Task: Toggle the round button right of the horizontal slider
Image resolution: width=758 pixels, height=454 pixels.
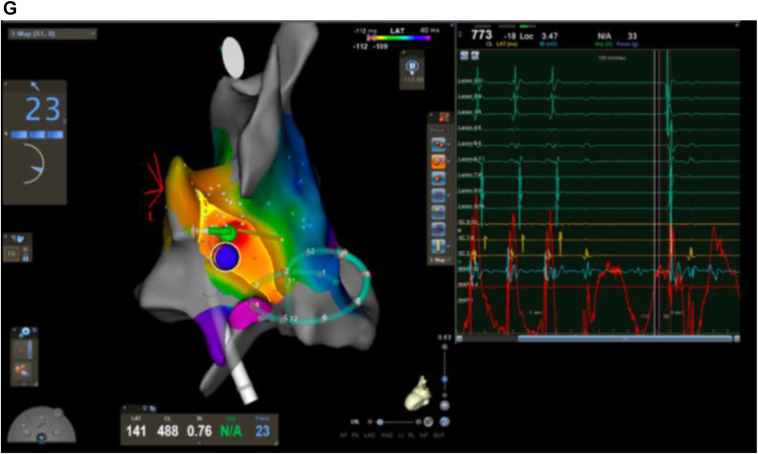Action: coord(427,423)
